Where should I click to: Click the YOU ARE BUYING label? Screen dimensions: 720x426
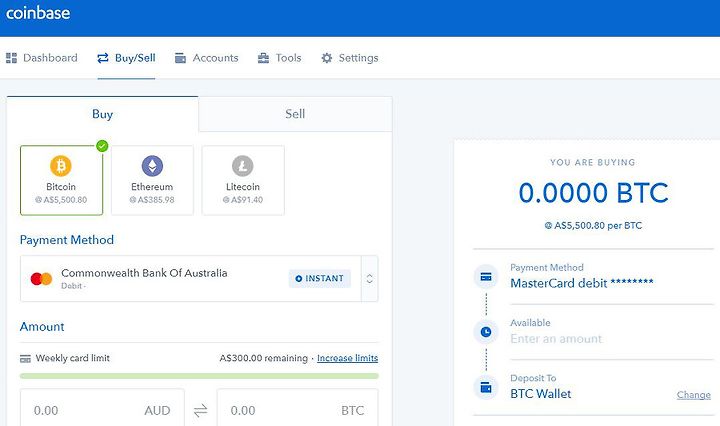593,163
